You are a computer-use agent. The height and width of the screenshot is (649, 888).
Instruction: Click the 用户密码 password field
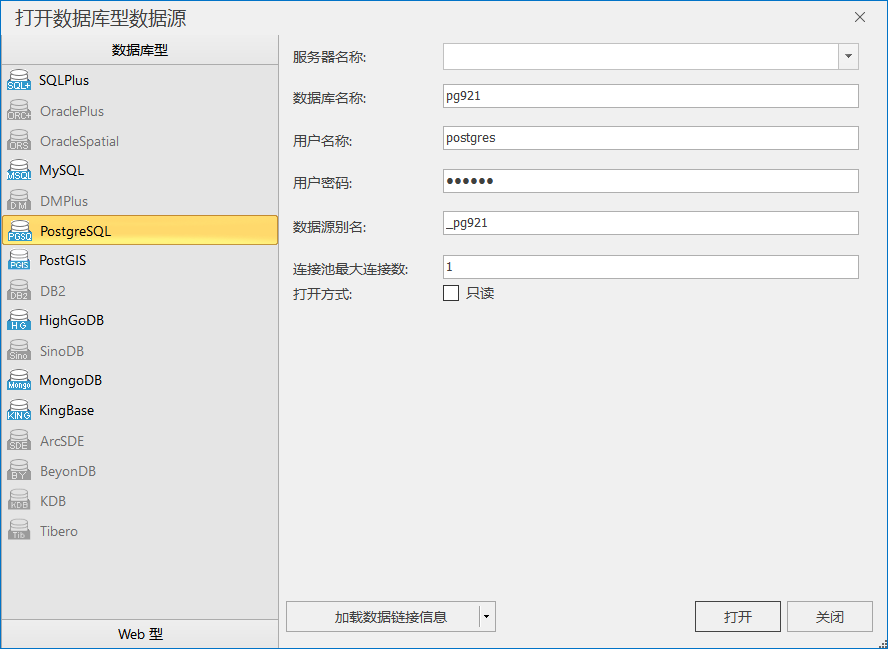(650, 181)
